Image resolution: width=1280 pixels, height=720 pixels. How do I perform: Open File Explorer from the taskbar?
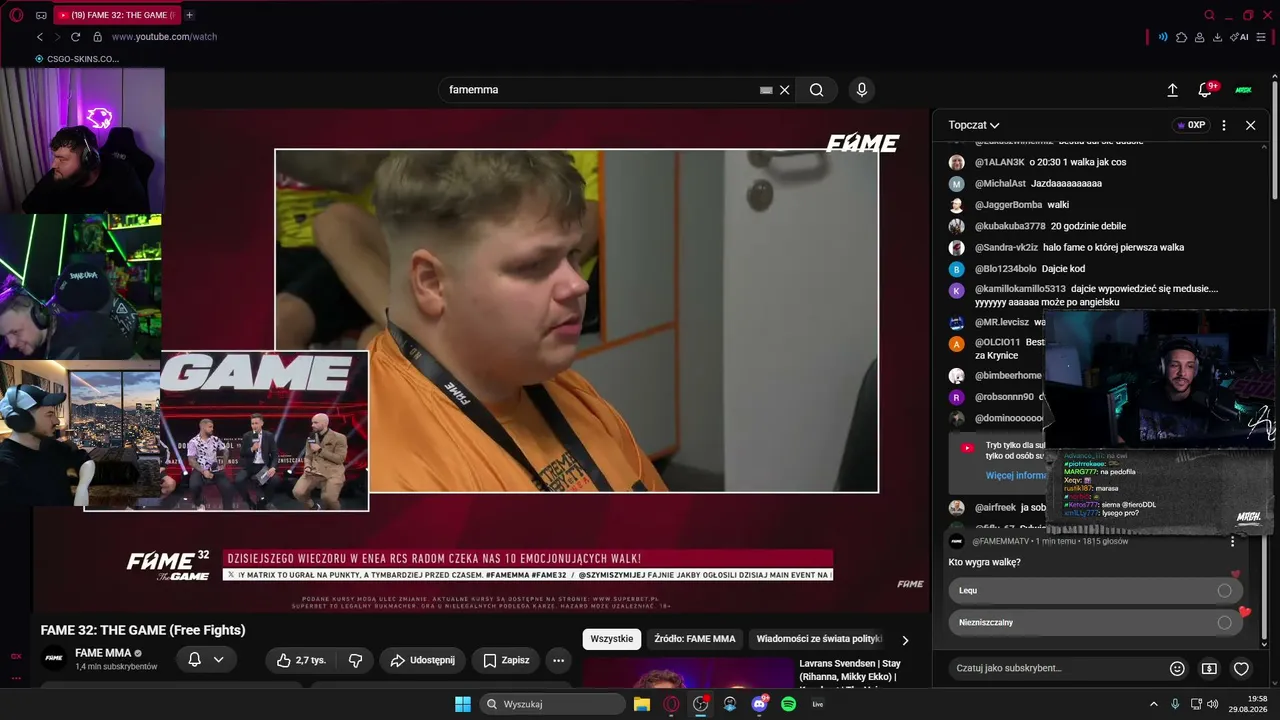pos(642,704)
